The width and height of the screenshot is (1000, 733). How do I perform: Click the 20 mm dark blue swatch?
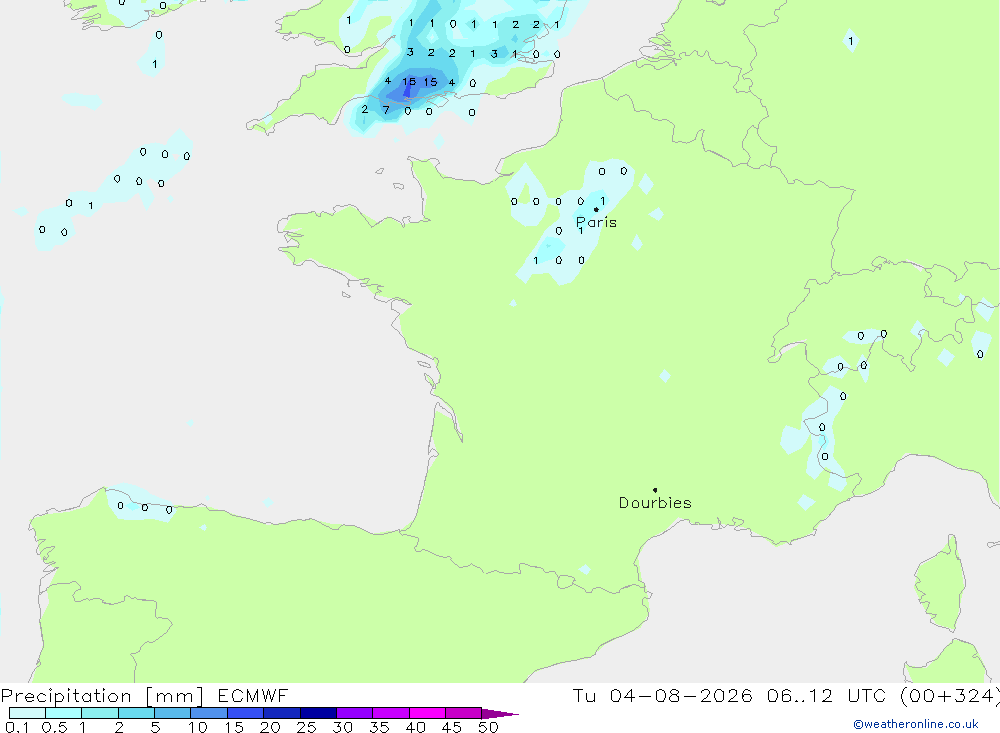282,713
